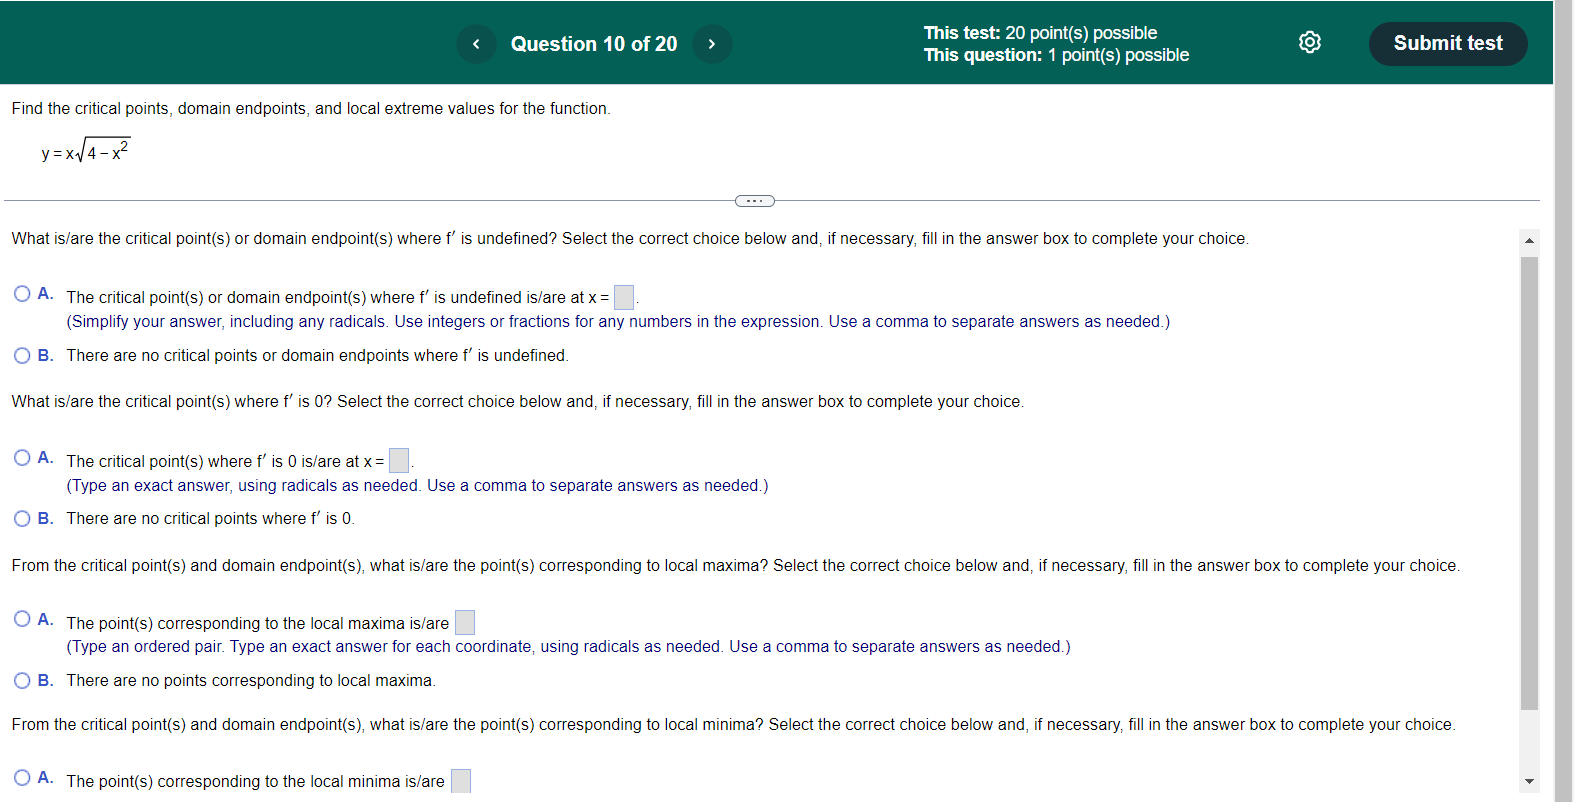Click answer box for f′ is 0 x values
The height and width of the screenshot is (802, 1574).
point(399,460)
